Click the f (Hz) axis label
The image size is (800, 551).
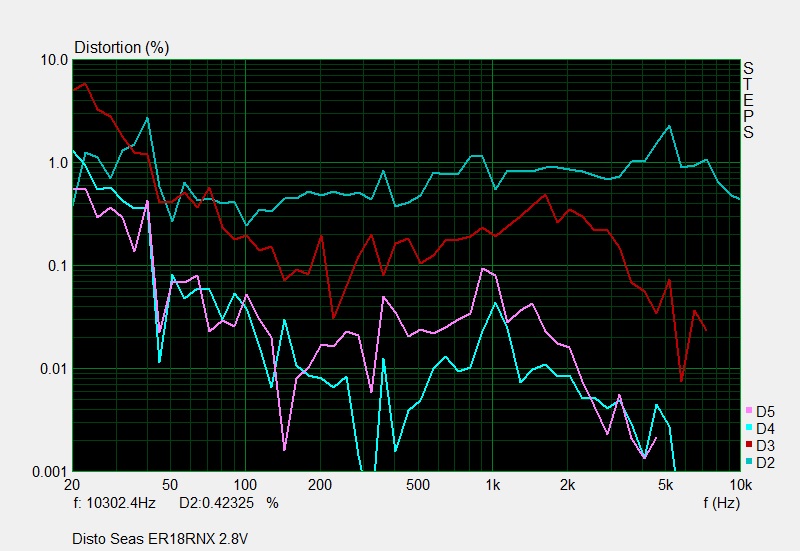click(x=723, y=503)
